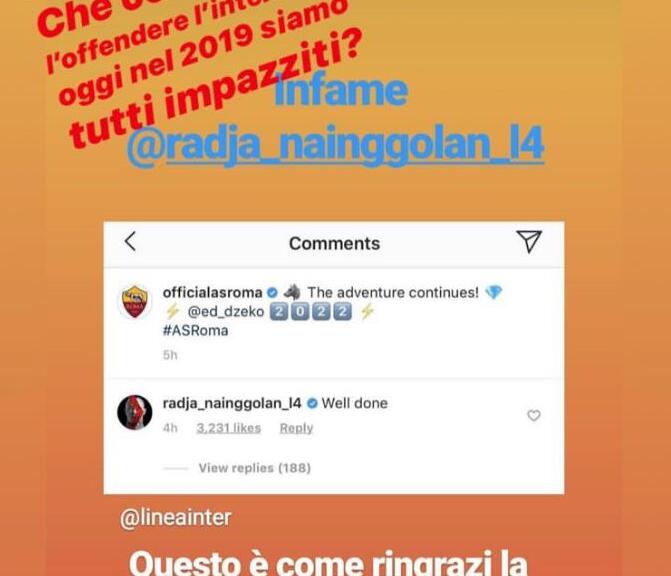
Task: Open the #ASRoma hashtag
Action: click(x=195, y=330)
